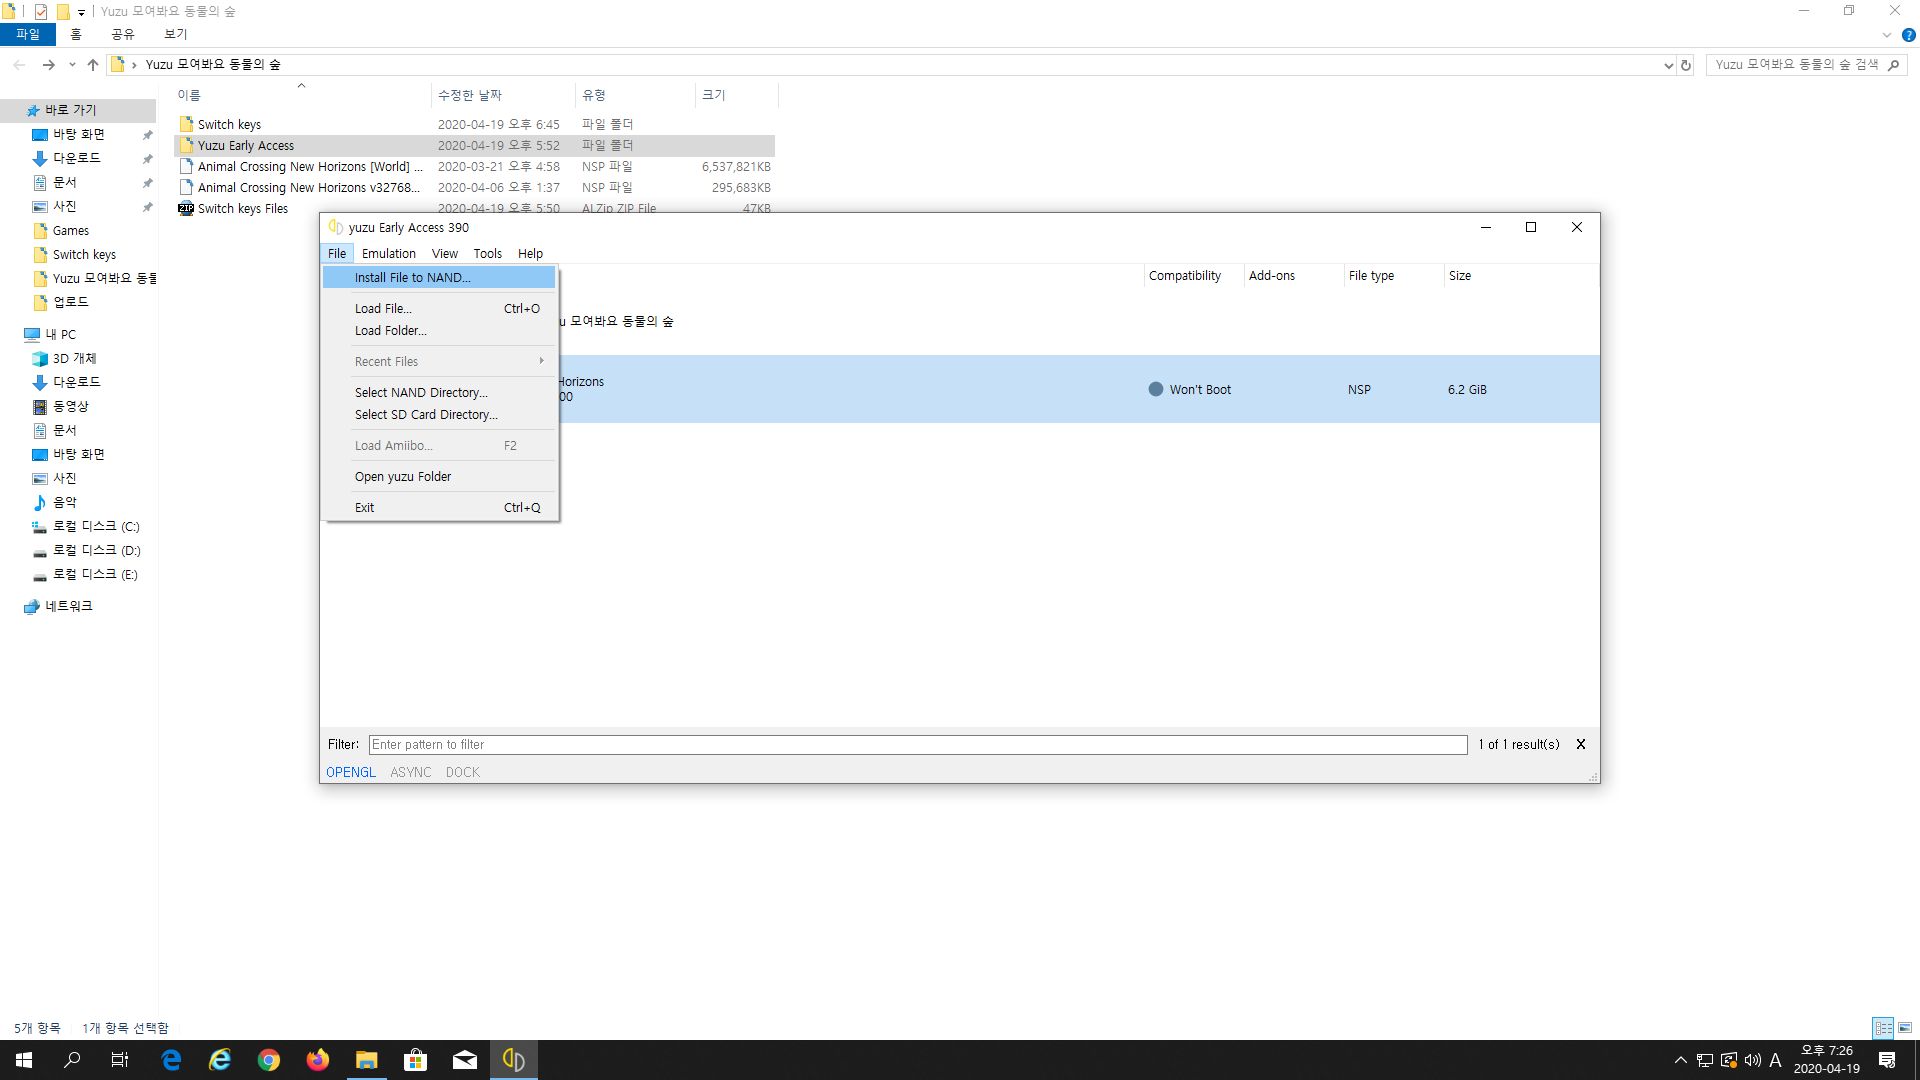Toggle ASYNC mode in status bar
Viewport: 1920px width, 1080px height.
410,772
